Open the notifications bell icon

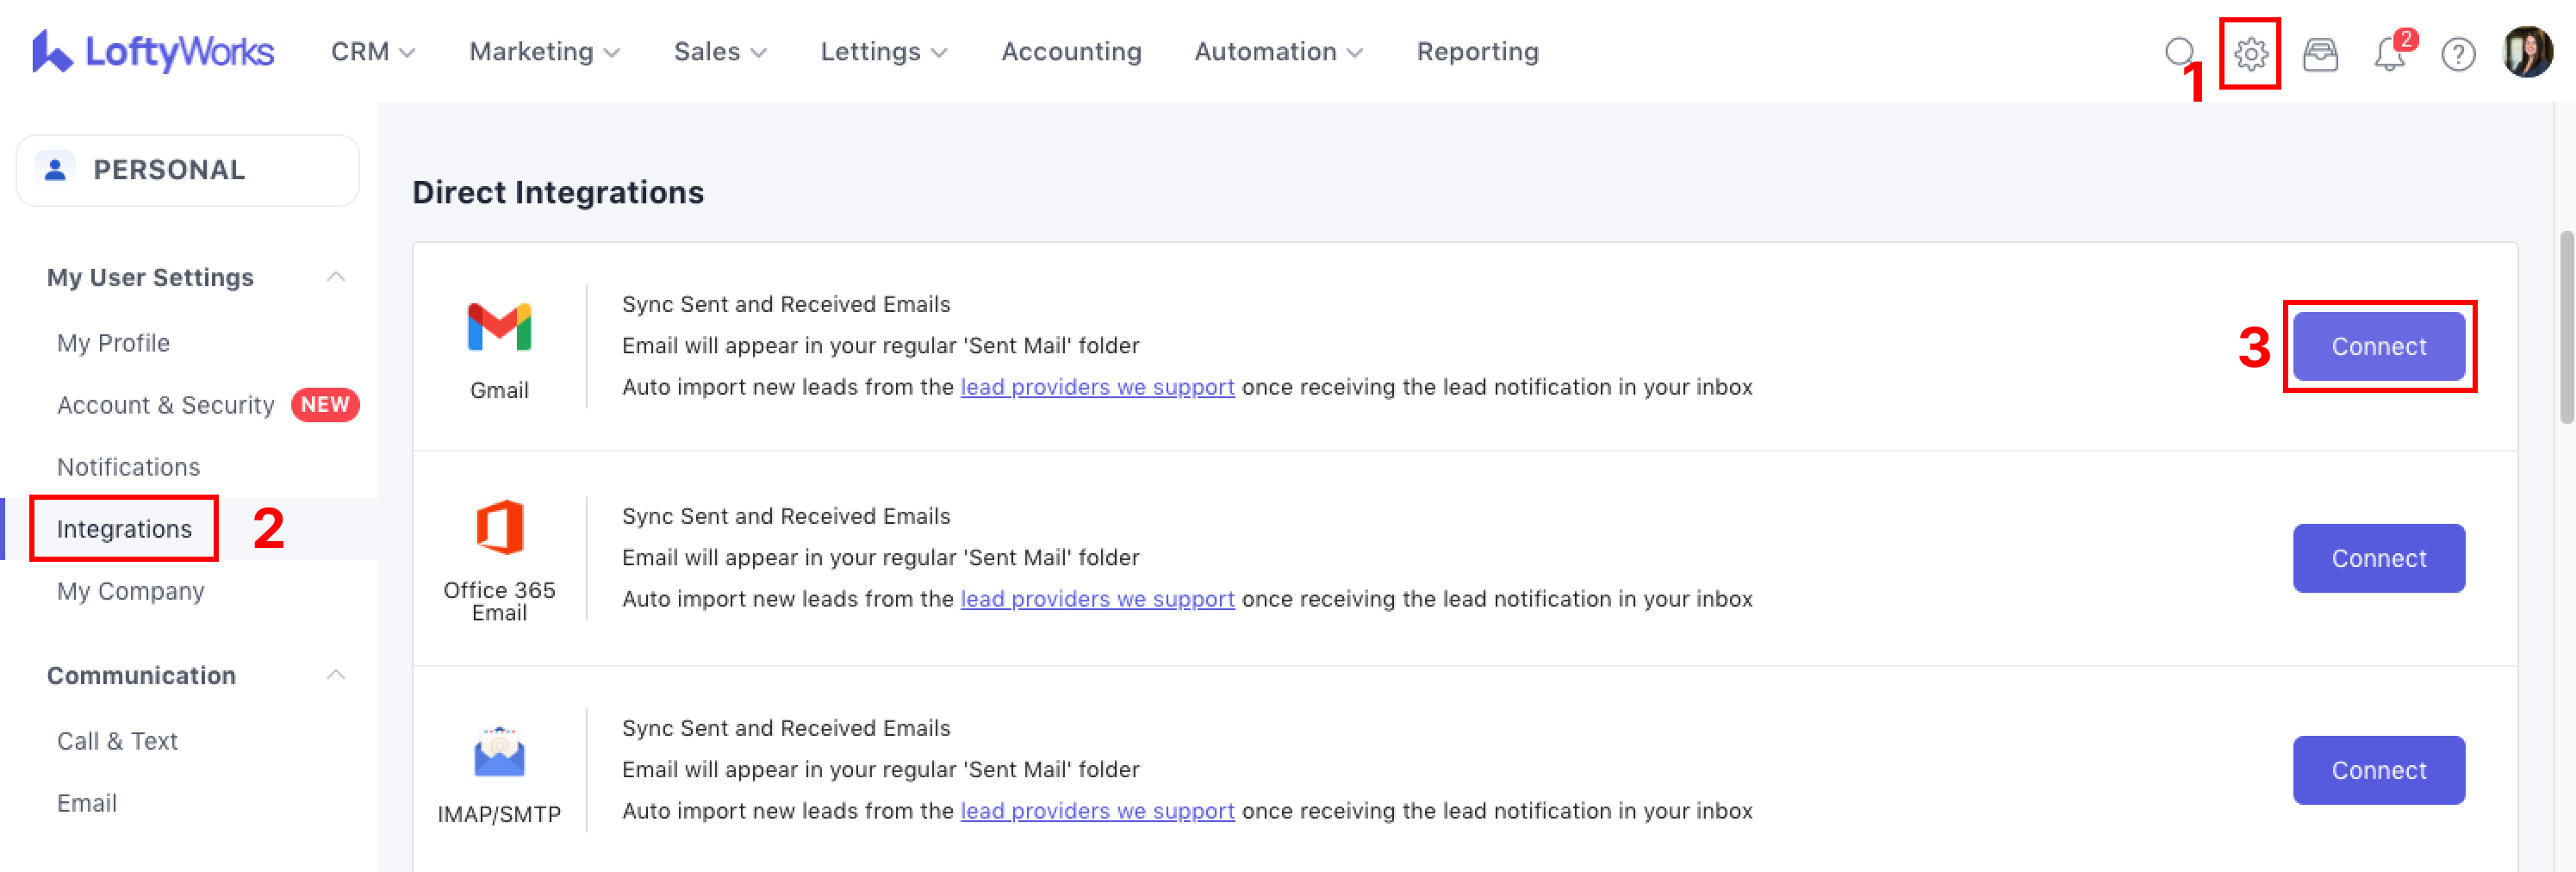(x=2390, y=54)
